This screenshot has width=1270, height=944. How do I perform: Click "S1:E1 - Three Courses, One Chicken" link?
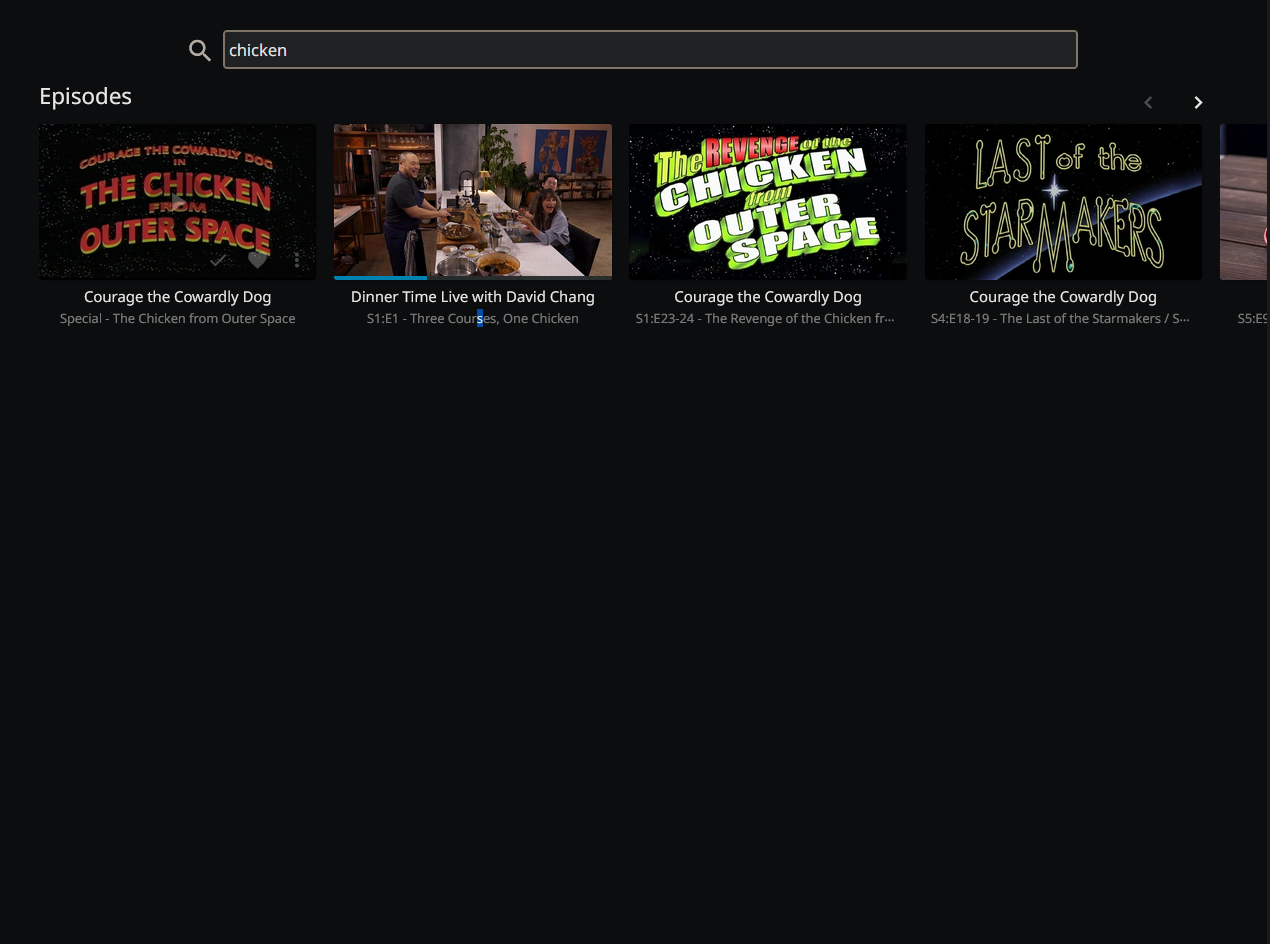point(472,319)
